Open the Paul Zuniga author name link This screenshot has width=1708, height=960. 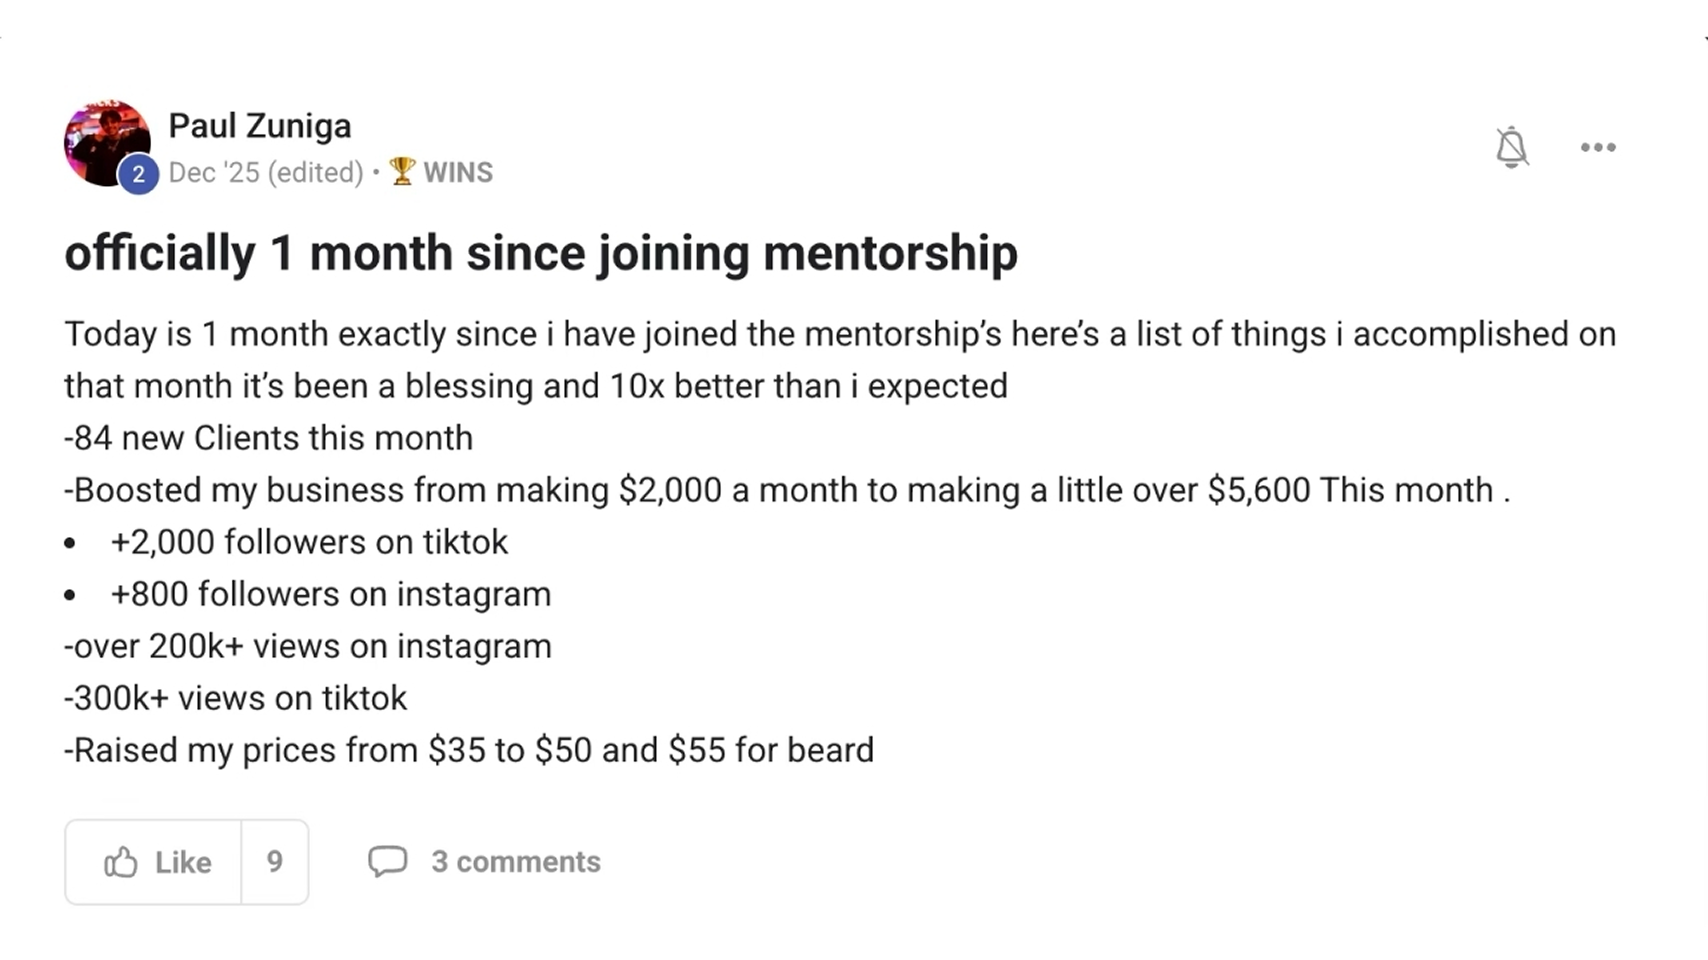point(260,126)
